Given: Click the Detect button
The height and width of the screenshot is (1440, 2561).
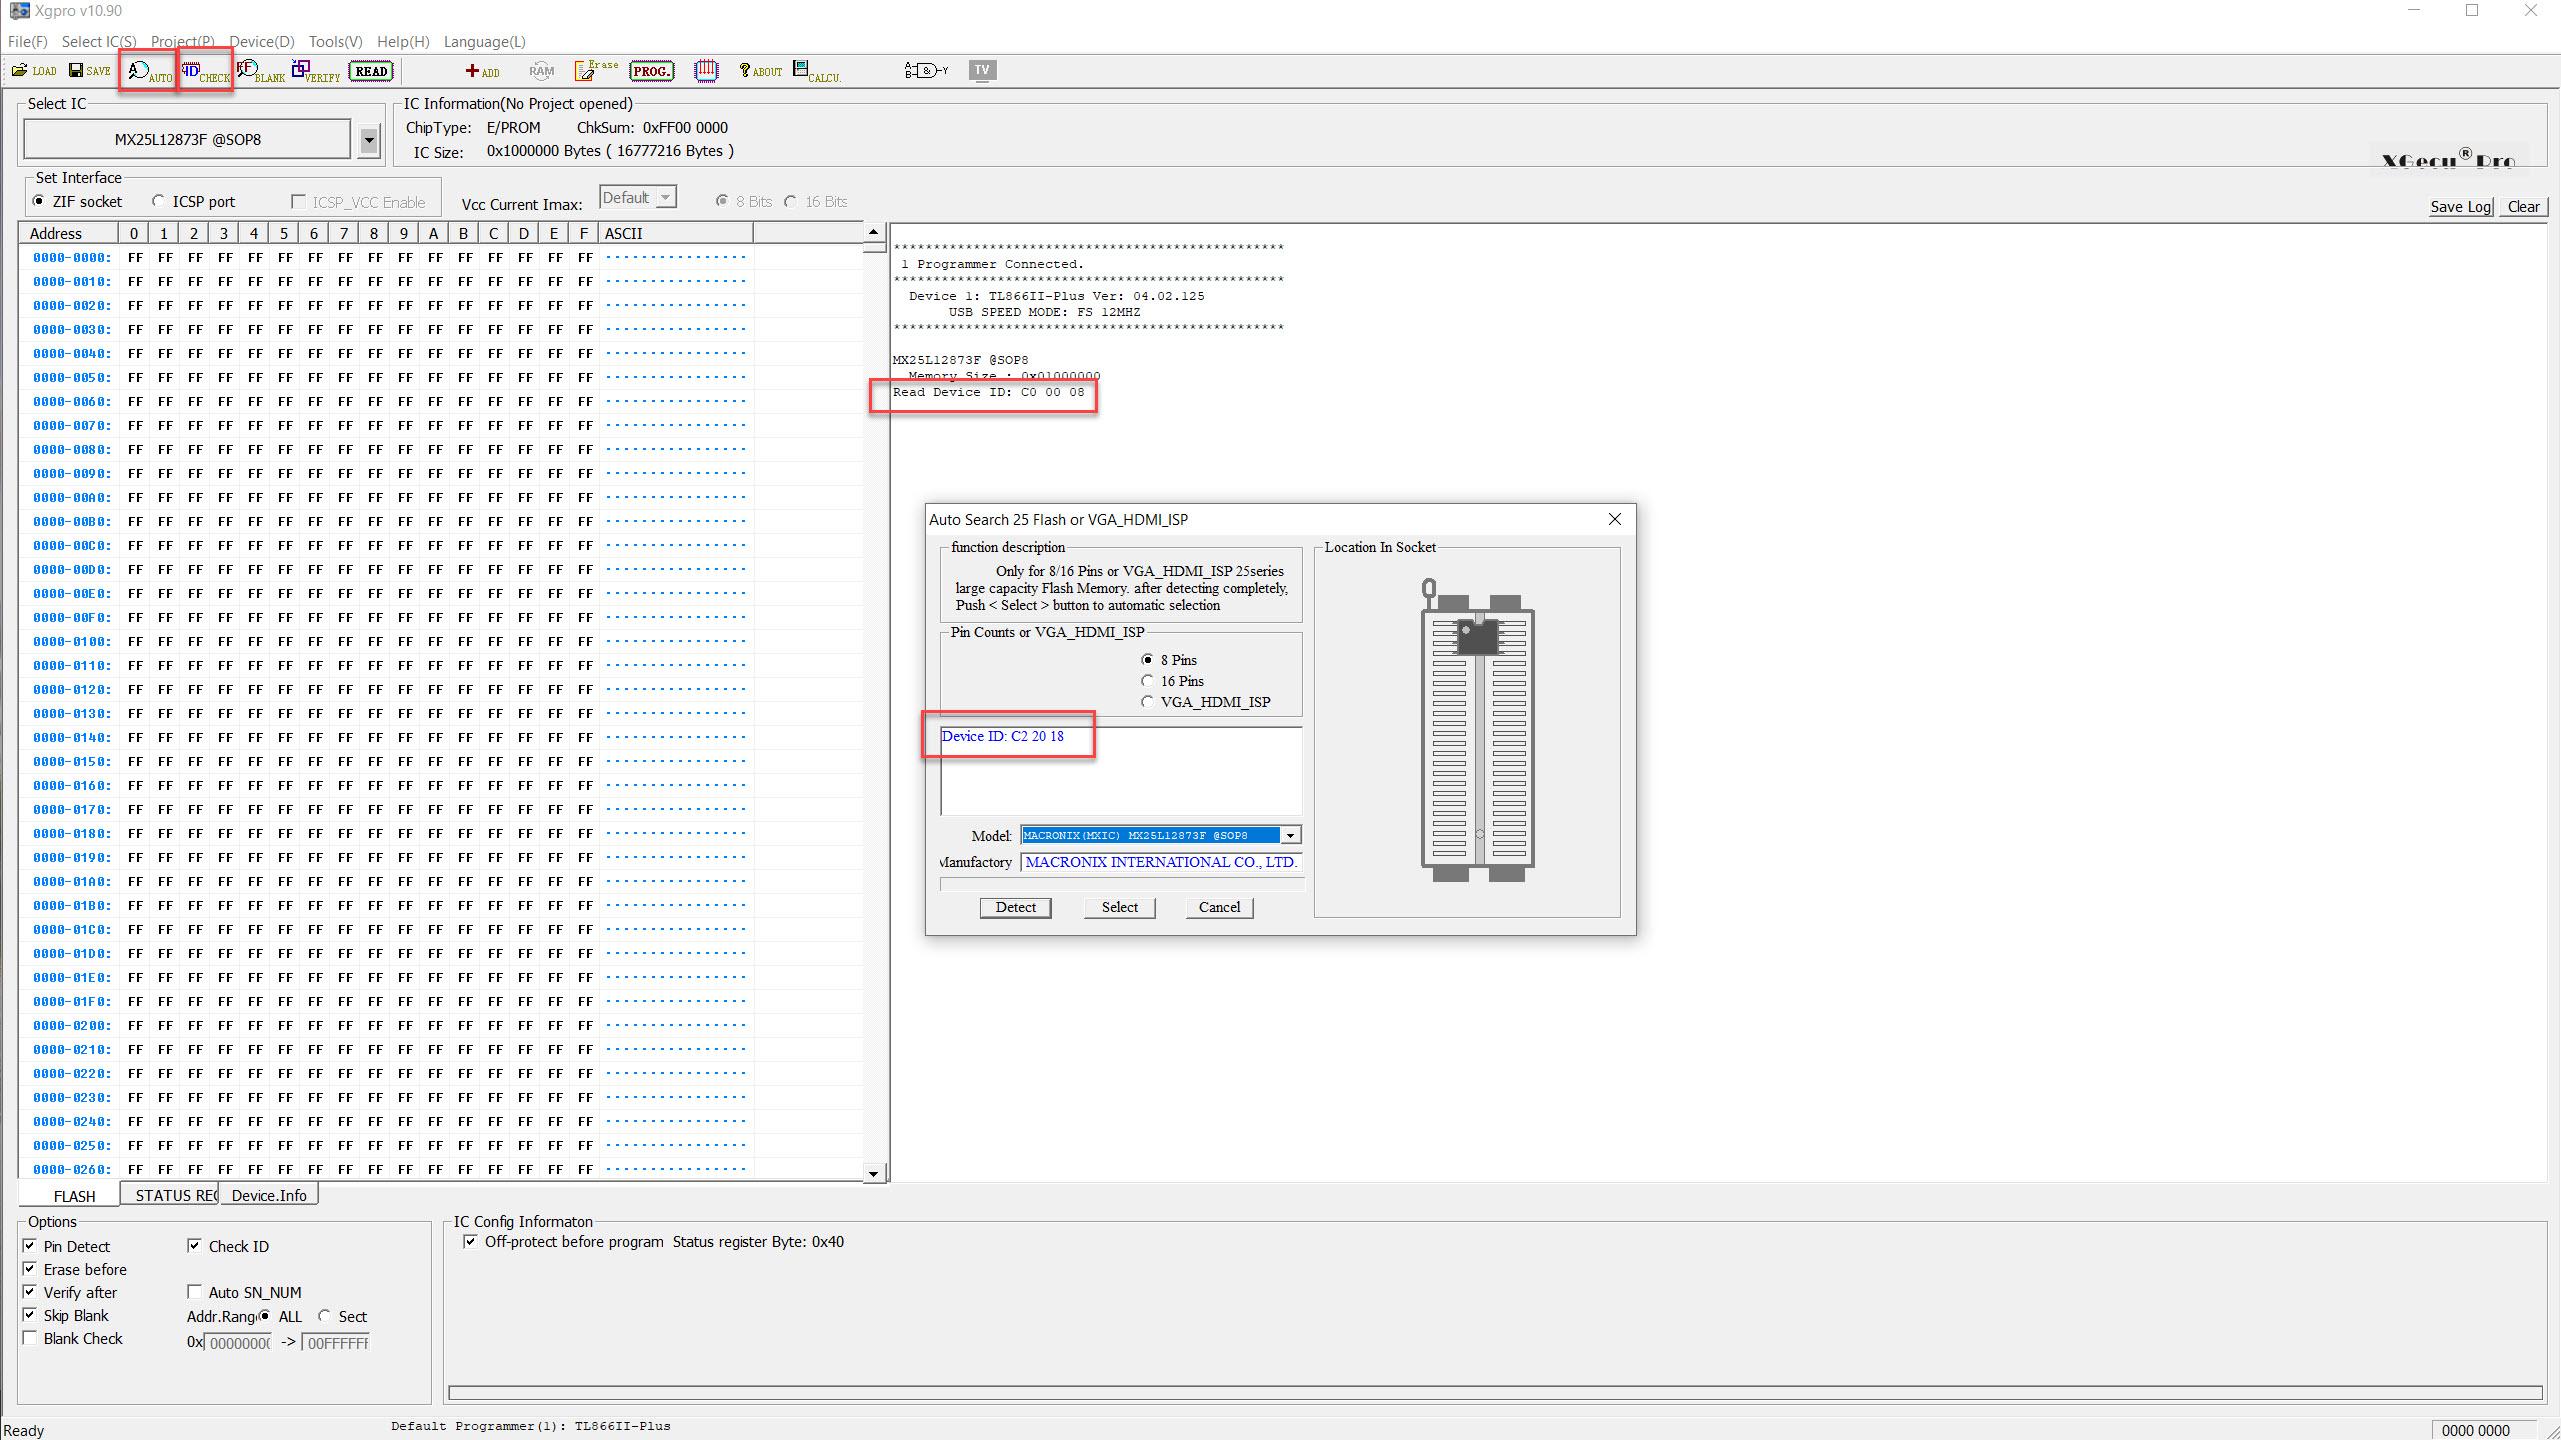Looking at the screenshot, I should (1015, 907).
